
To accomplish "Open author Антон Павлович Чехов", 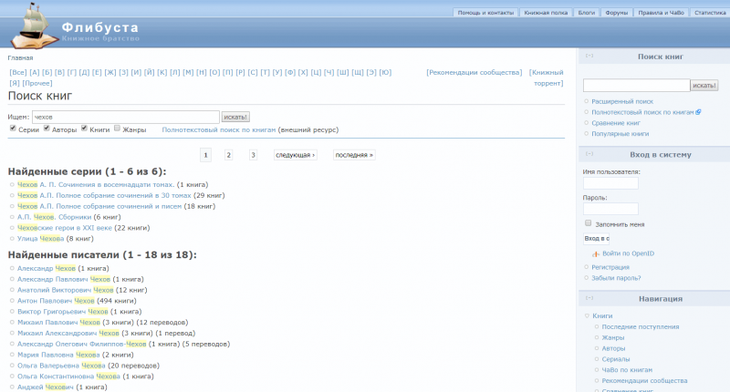I will pos(56,301).
